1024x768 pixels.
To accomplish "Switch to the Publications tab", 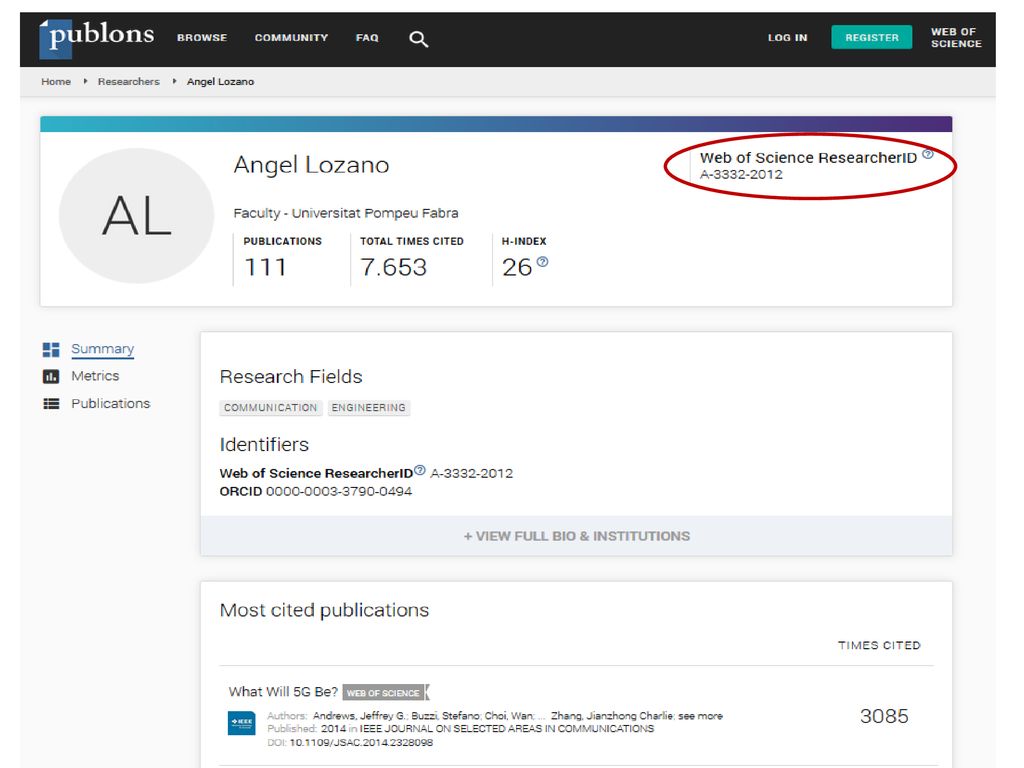I will (110, 404).
